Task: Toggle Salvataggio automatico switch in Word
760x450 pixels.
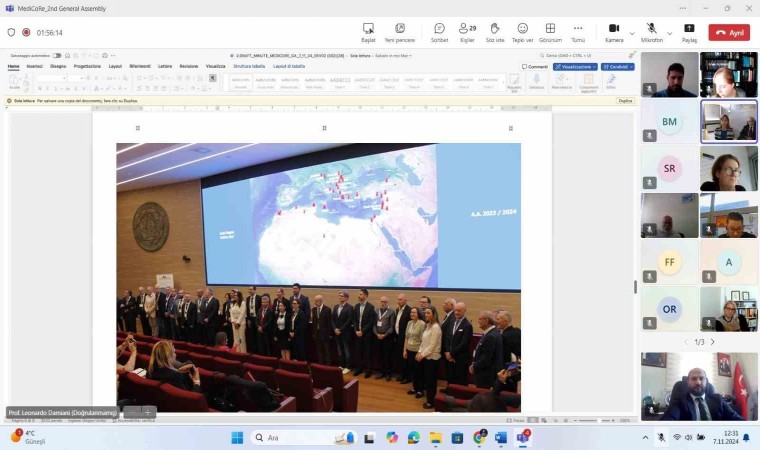Action: coord(57,56)
